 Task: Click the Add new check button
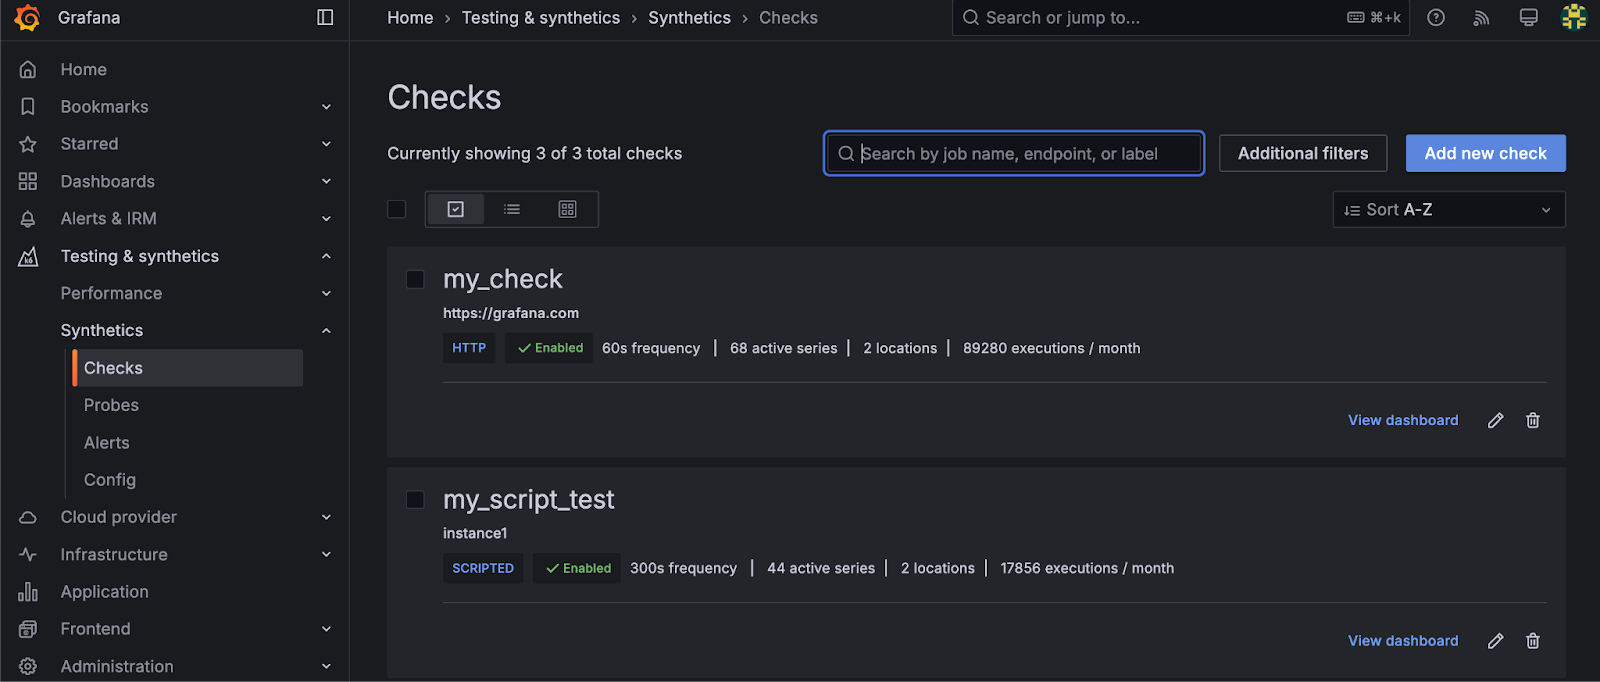click(x=1485, y=153)
